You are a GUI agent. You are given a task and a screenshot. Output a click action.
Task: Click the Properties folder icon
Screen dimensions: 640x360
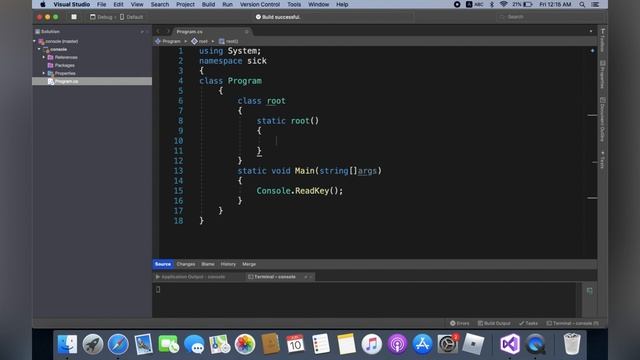click(x=51, y=73)
